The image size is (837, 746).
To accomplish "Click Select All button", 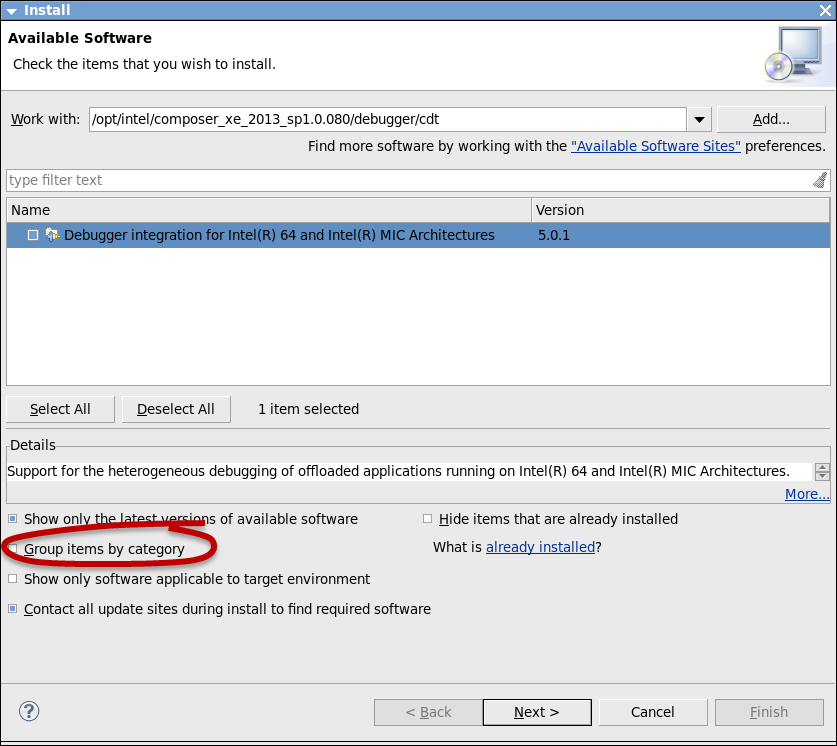I will click(x=60, y=409).
